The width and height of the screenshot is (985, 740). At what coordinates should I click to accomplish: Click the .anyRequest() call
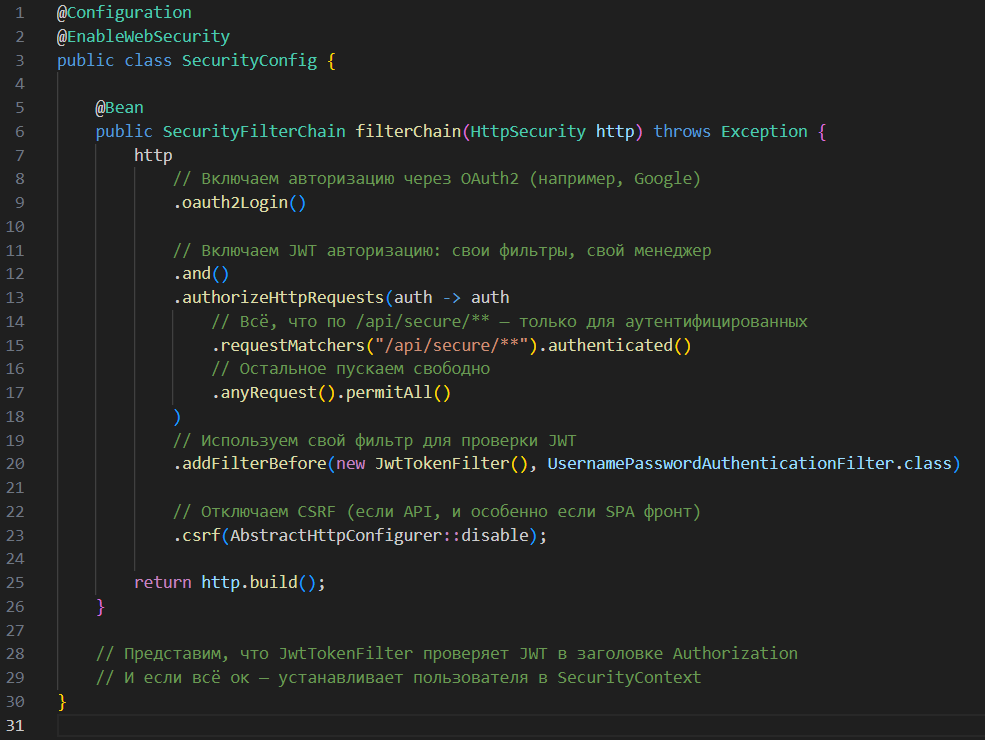[273, 393]
